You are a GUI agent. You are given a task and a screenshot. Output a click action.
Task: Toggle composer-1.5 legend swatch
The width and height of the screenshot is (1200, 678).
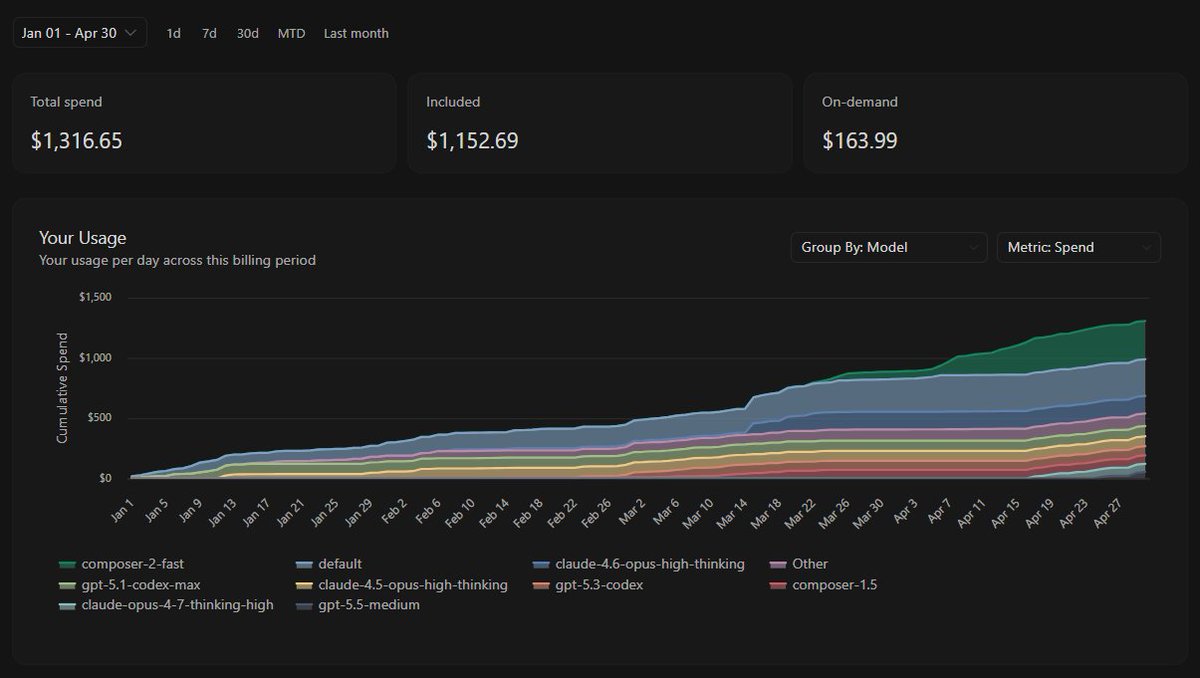[x=778, y=585]
